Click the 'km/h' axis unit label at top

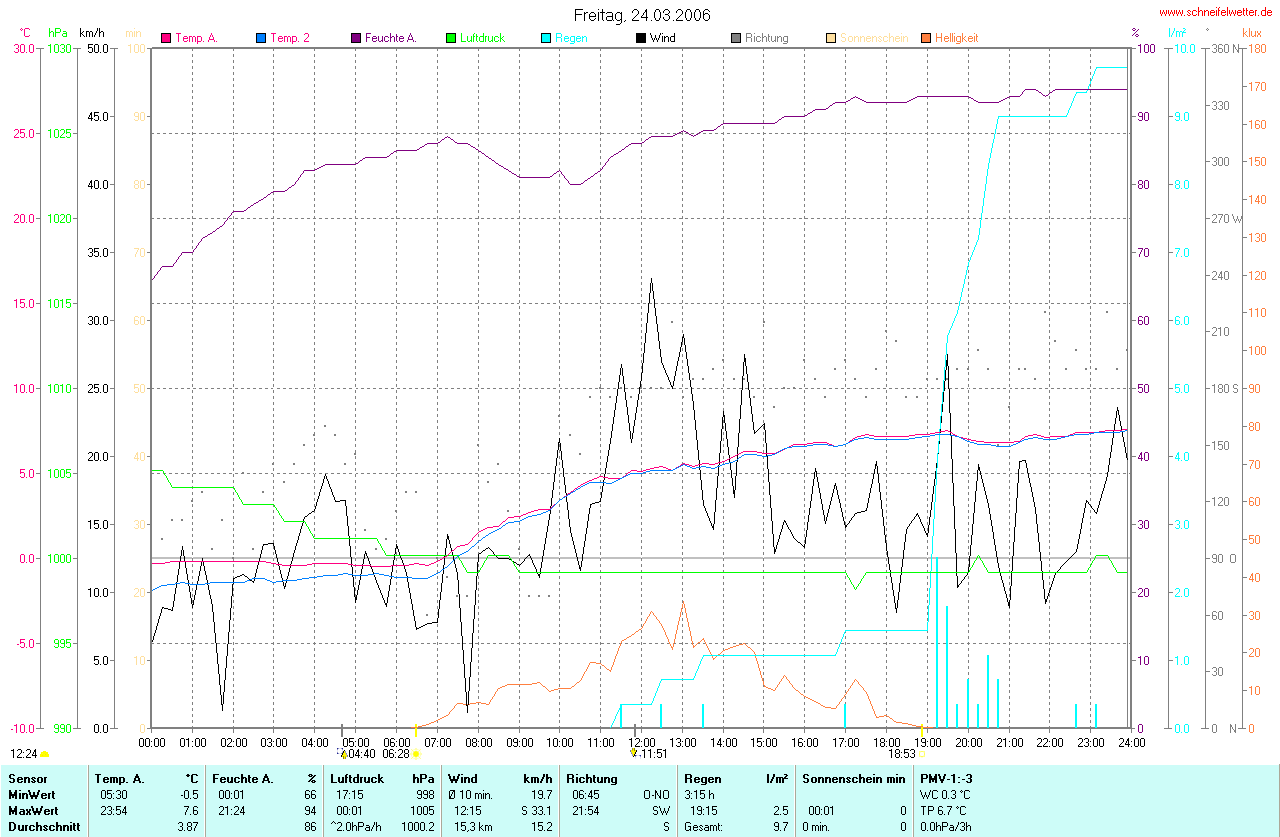[x=92, y=33]
